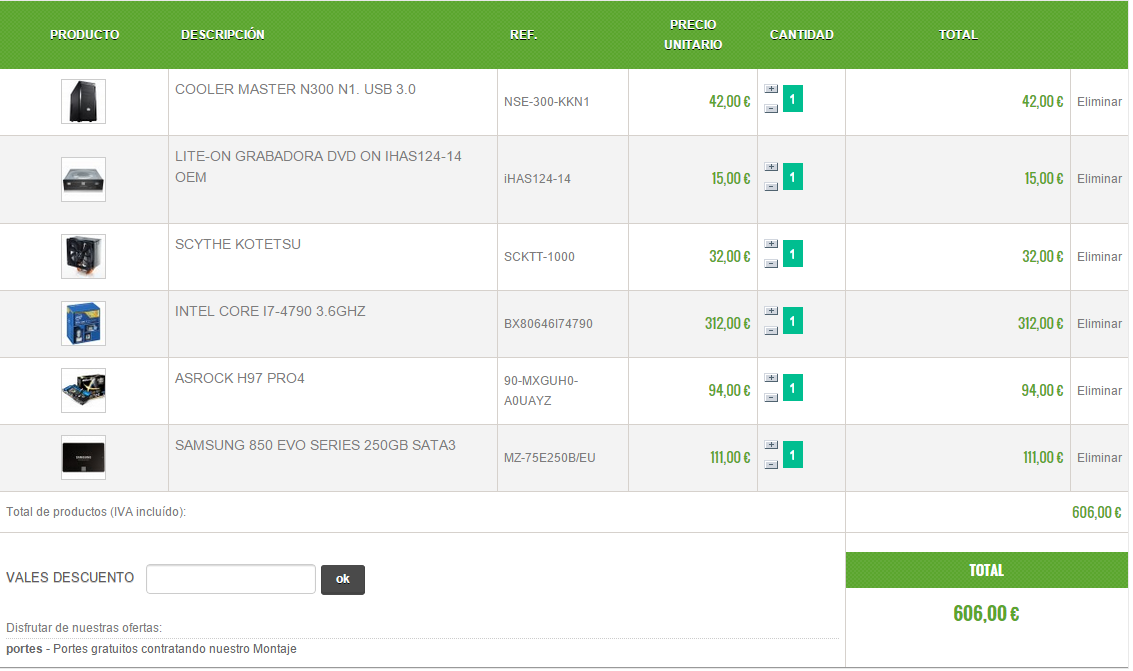Remove Cooler Master N300 with Eliminar
This screenshot has height=671, width=1133.
(1099, 102)
